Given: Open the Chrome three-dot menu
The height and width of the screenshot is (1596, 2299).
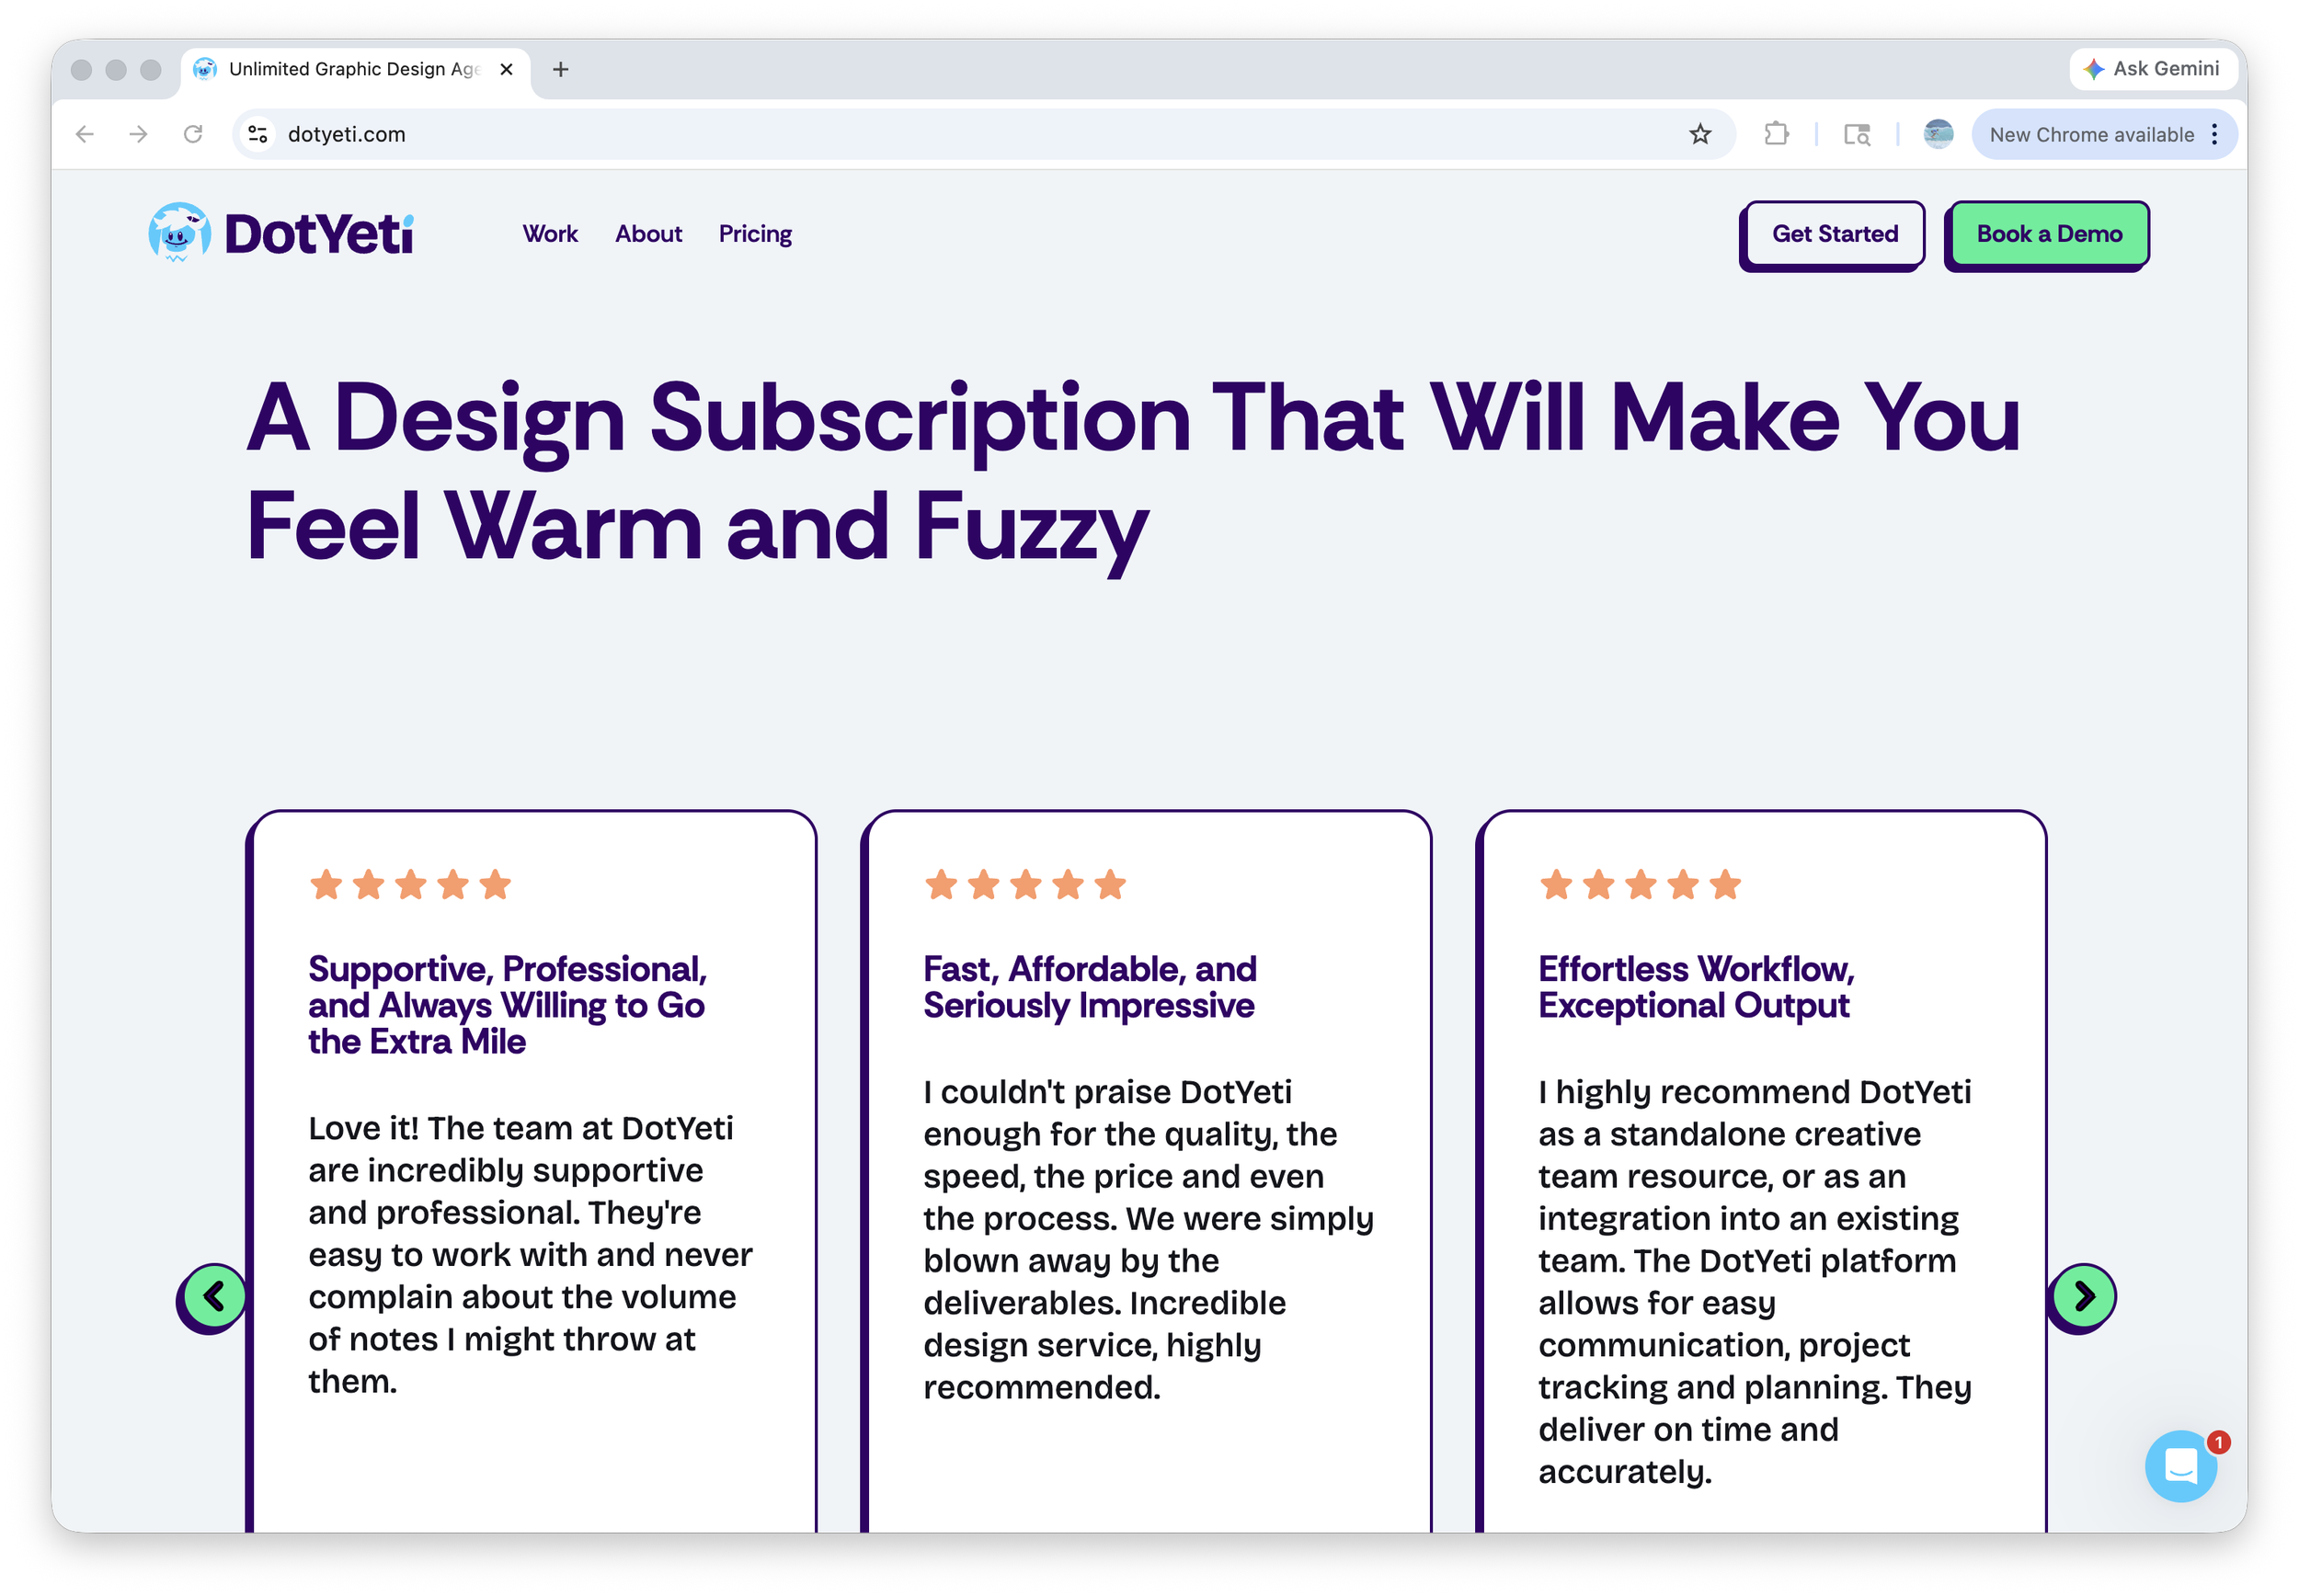Looking at the screenshot, I should click(2214, 134).
